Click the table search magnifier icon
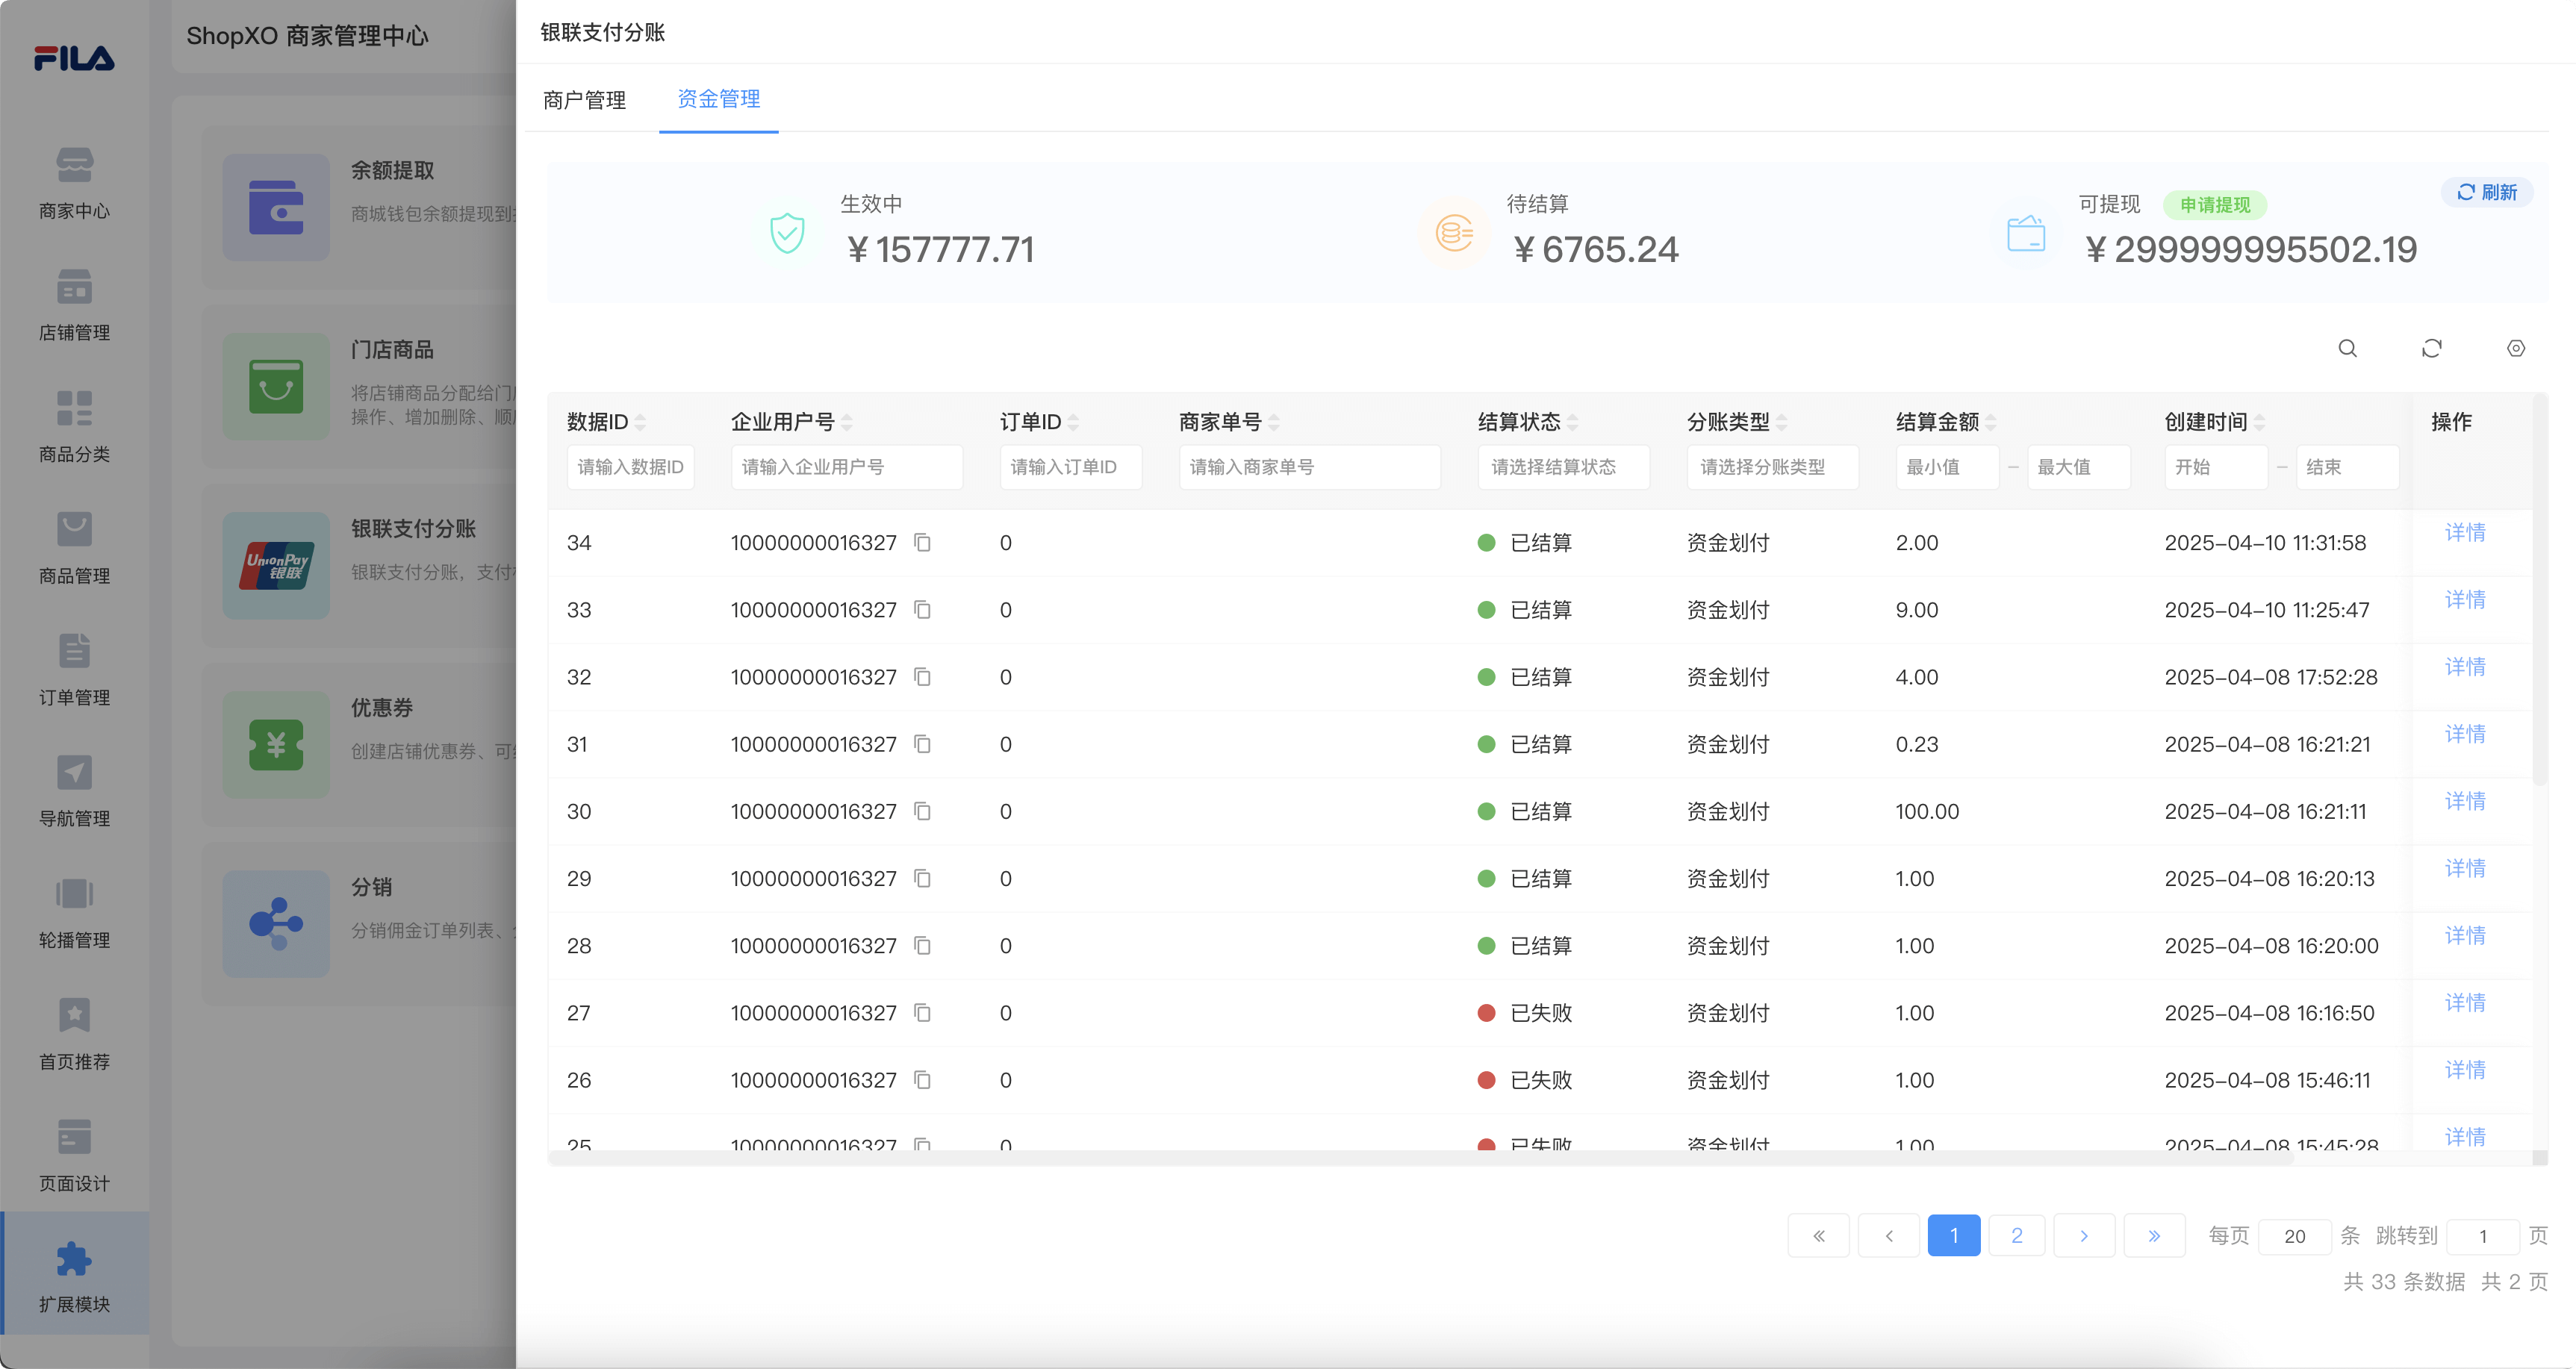 coord(2347,348)
